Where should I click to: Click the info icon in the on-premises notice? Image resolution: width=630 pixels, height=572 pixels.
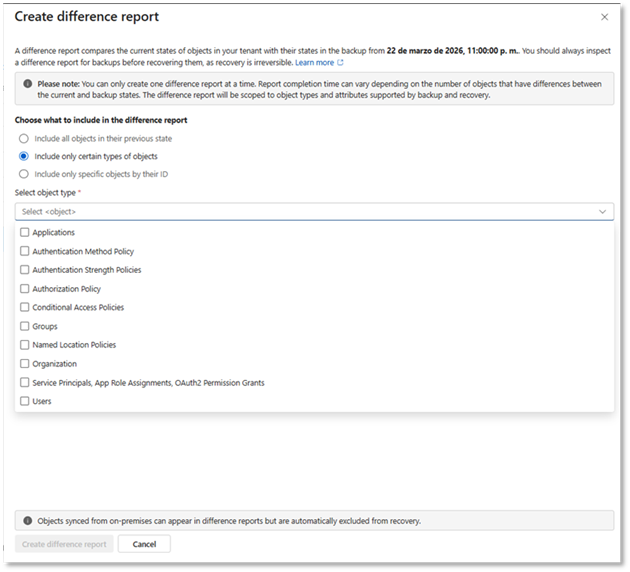27,521
